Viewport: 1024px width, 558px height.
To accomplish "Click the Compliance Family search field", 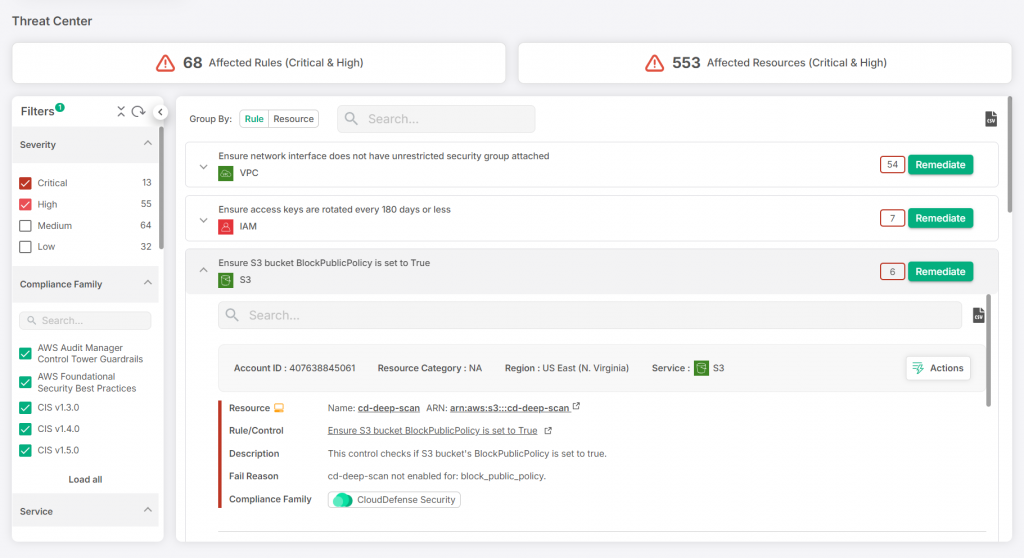I will click(85, 321).
